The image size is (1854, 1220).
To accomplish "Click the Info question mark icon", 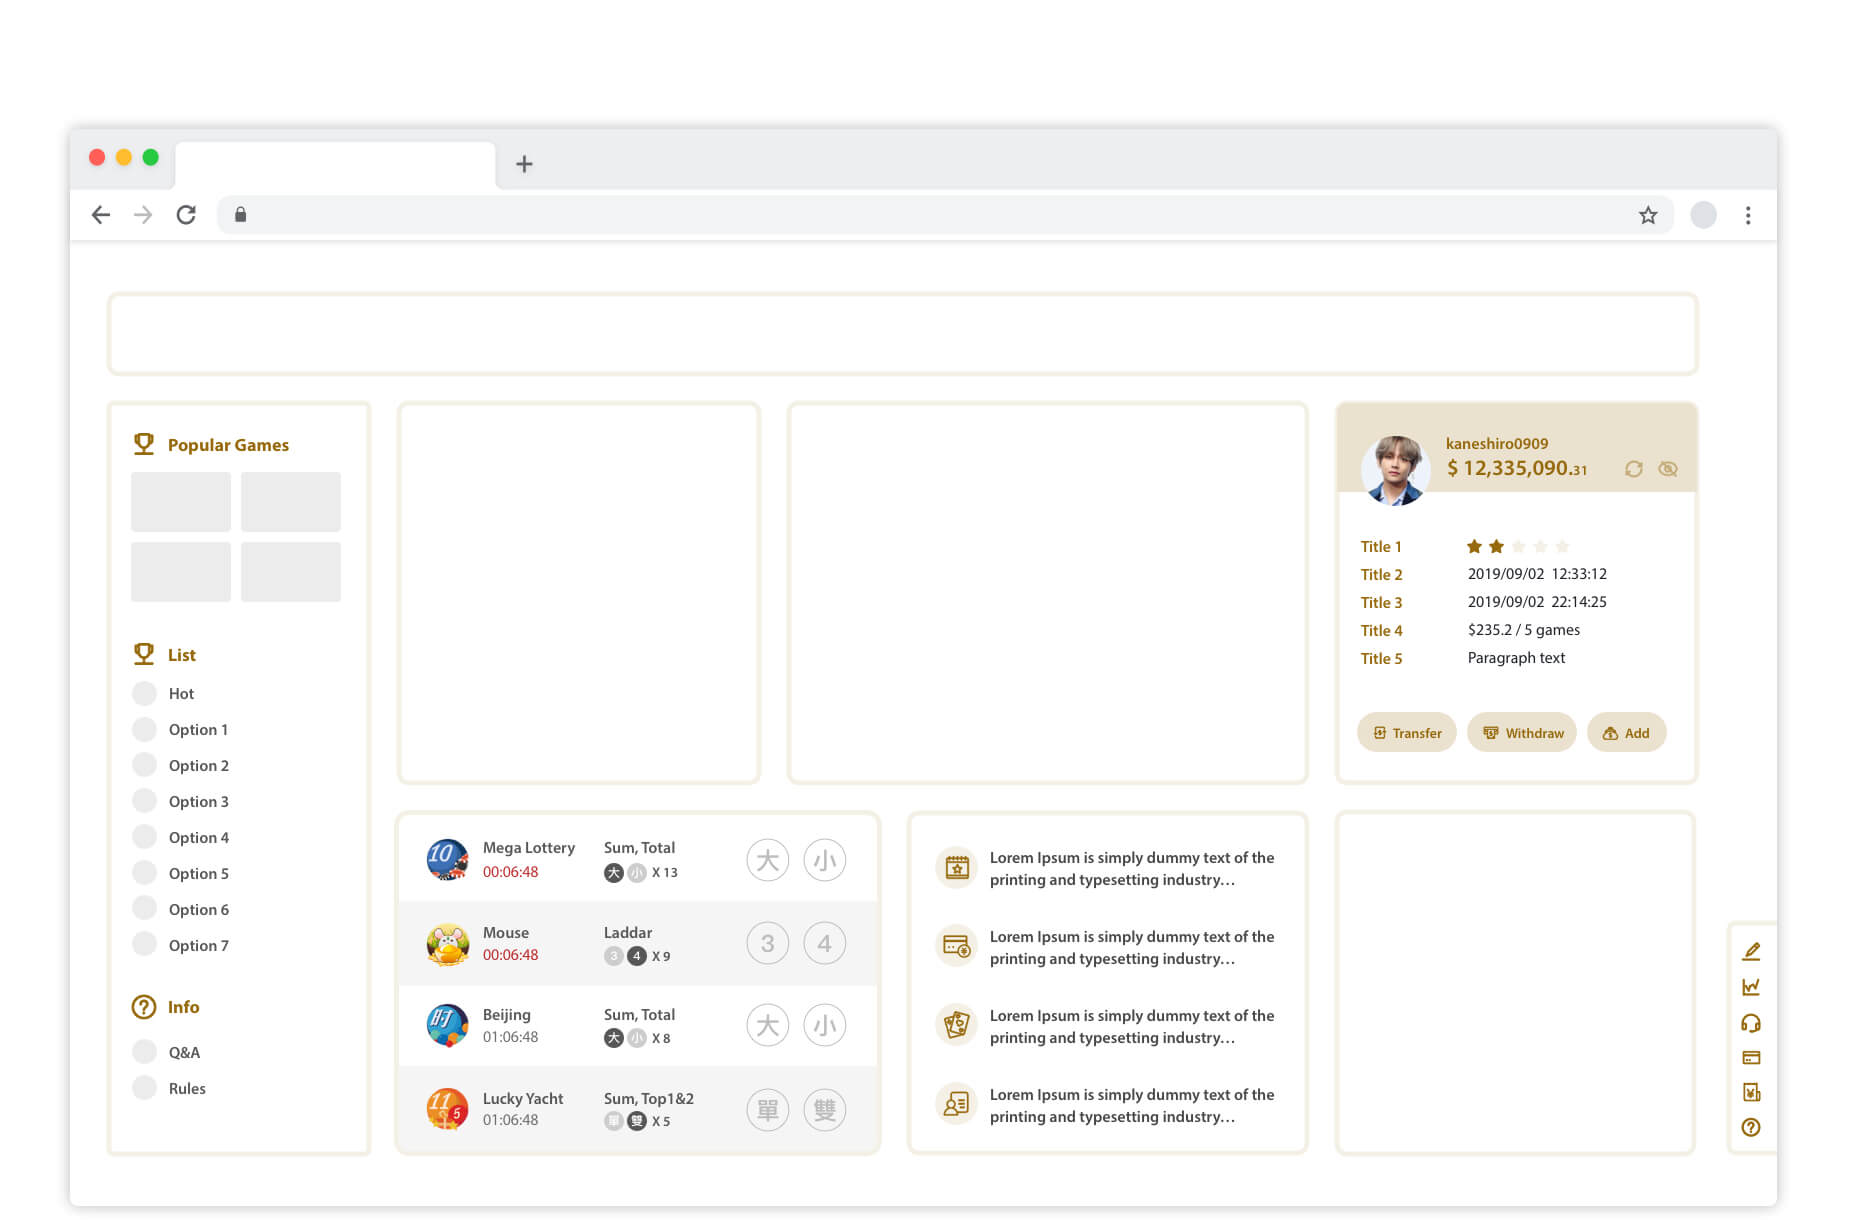I will point(144,1007).
